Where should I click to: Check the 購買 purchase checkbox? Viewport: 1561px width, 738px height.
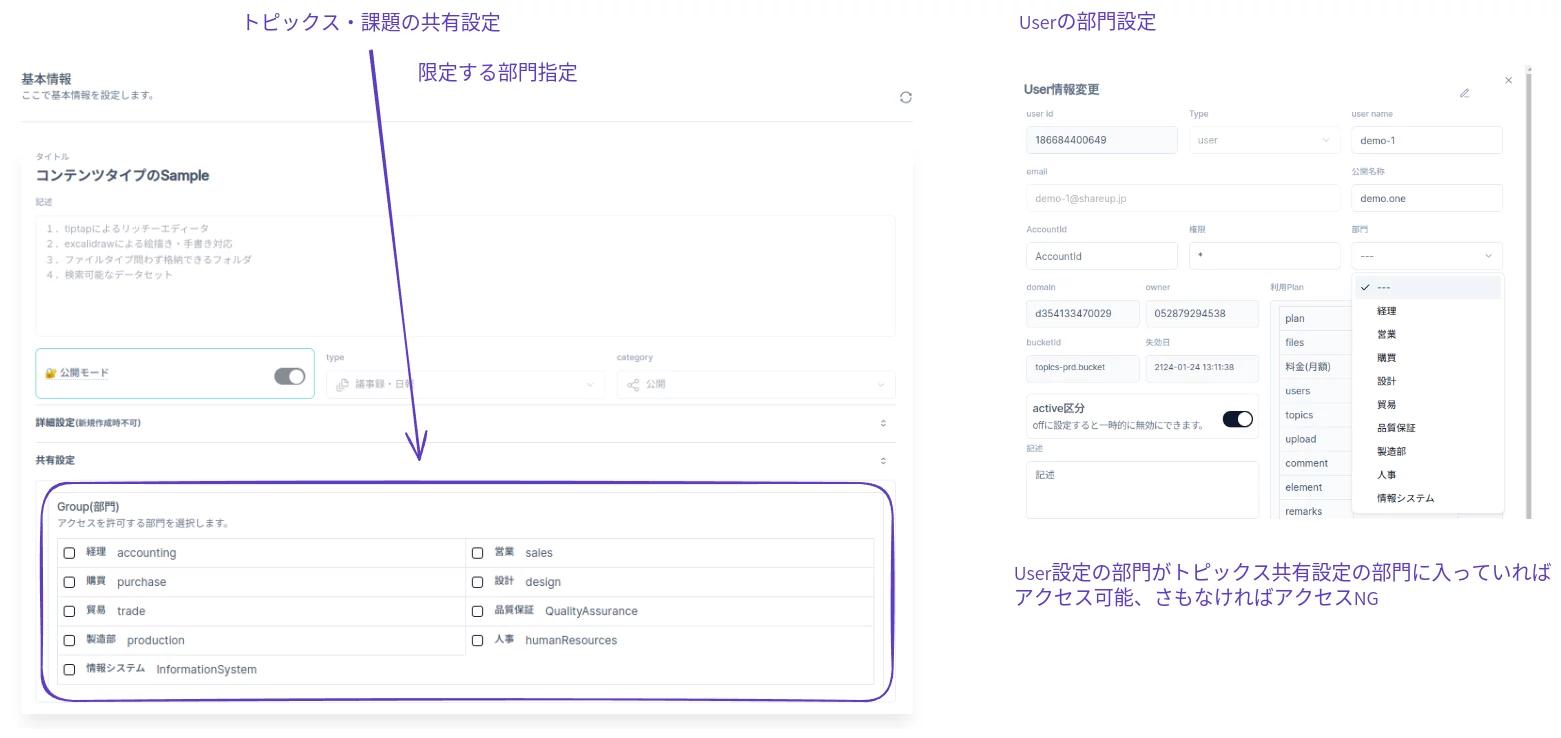click(x=69, y=582)
